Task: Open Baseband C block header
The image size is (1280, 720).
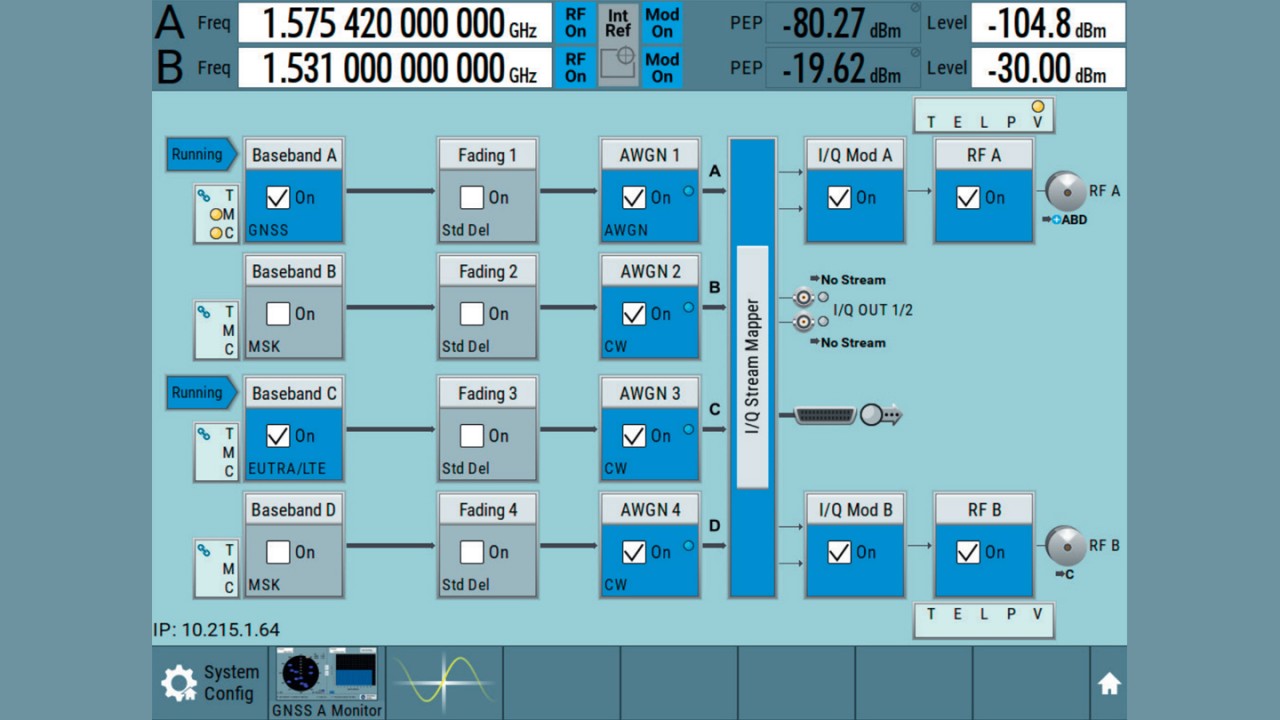Action: tap(294, 393)
